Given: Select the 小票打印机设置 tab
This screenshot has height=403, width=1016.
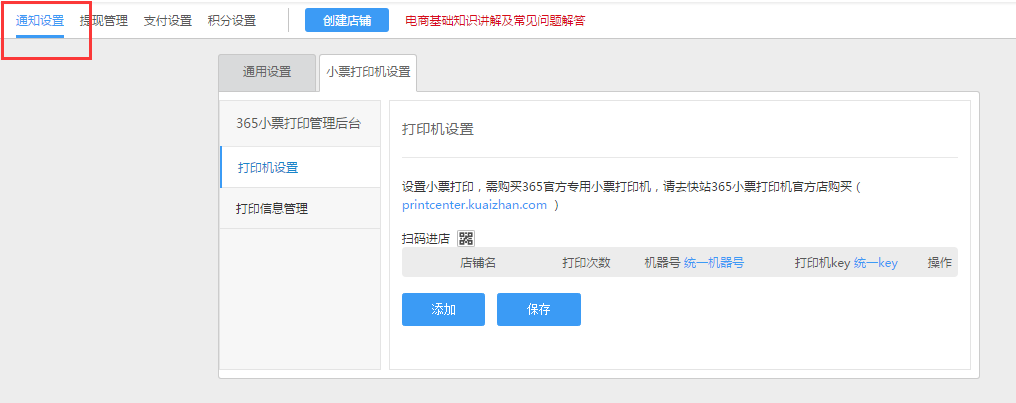Looking at the screenshot, I should (368, 72).
